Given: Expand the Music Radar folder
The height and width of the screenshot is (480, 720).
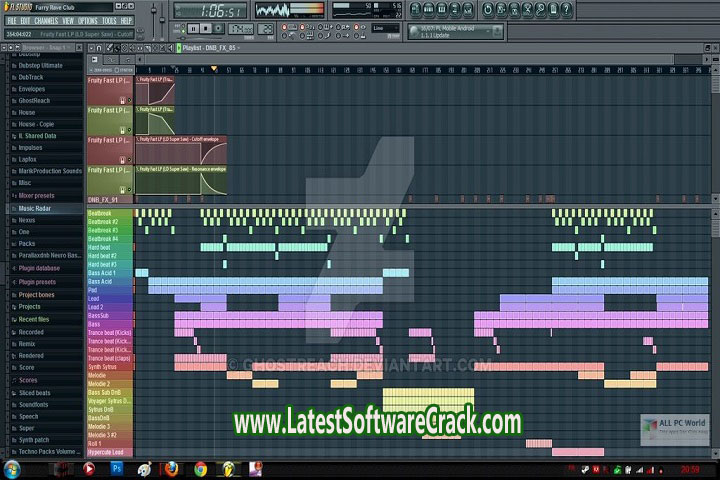Looking at the screenshot, I should pos(34,209).
